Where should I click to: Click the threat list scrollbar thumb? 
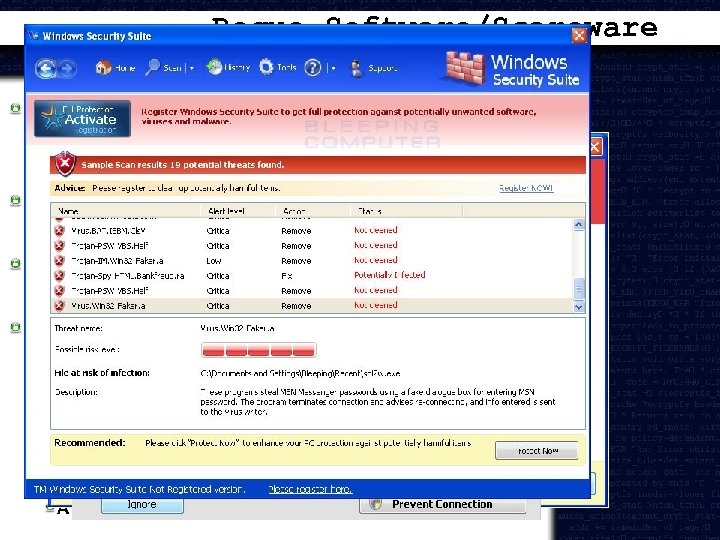(579, 288)
